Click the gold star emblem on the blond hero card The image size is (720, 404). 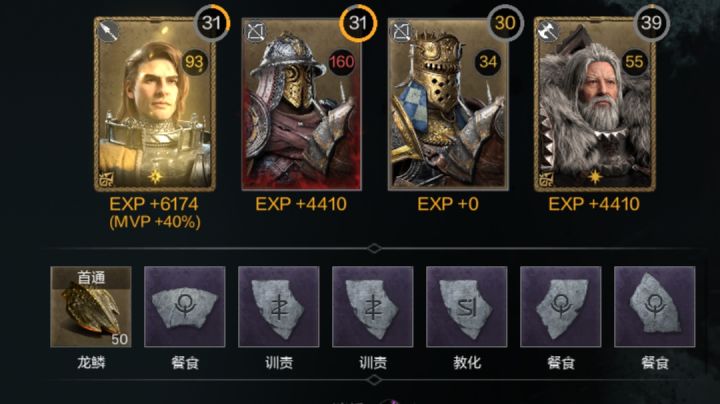(155, 177)
